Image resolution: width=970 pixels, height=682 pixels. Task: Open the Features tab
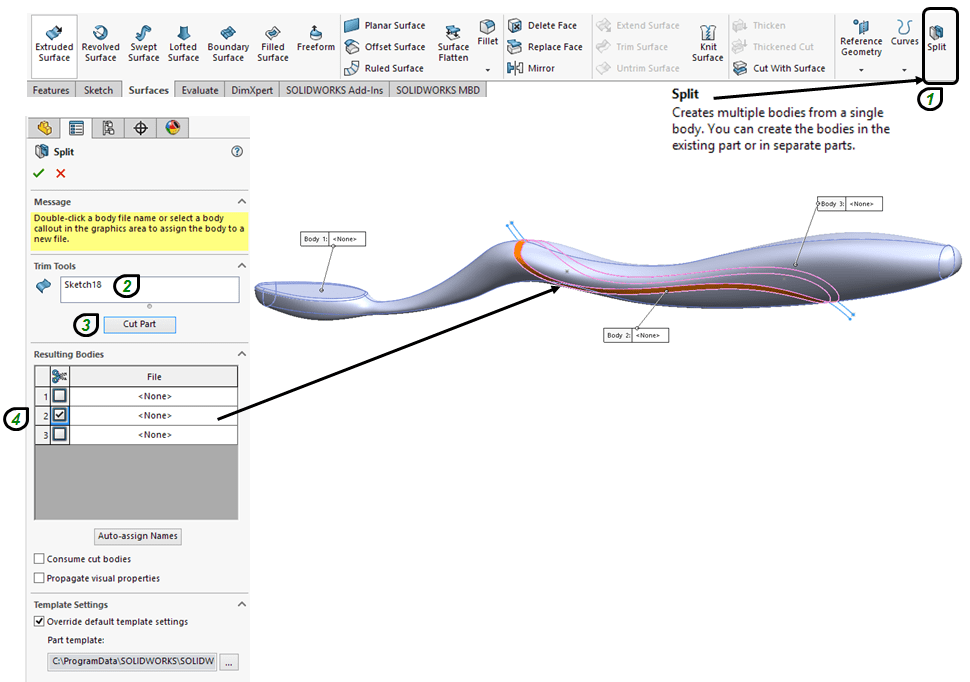51,90
